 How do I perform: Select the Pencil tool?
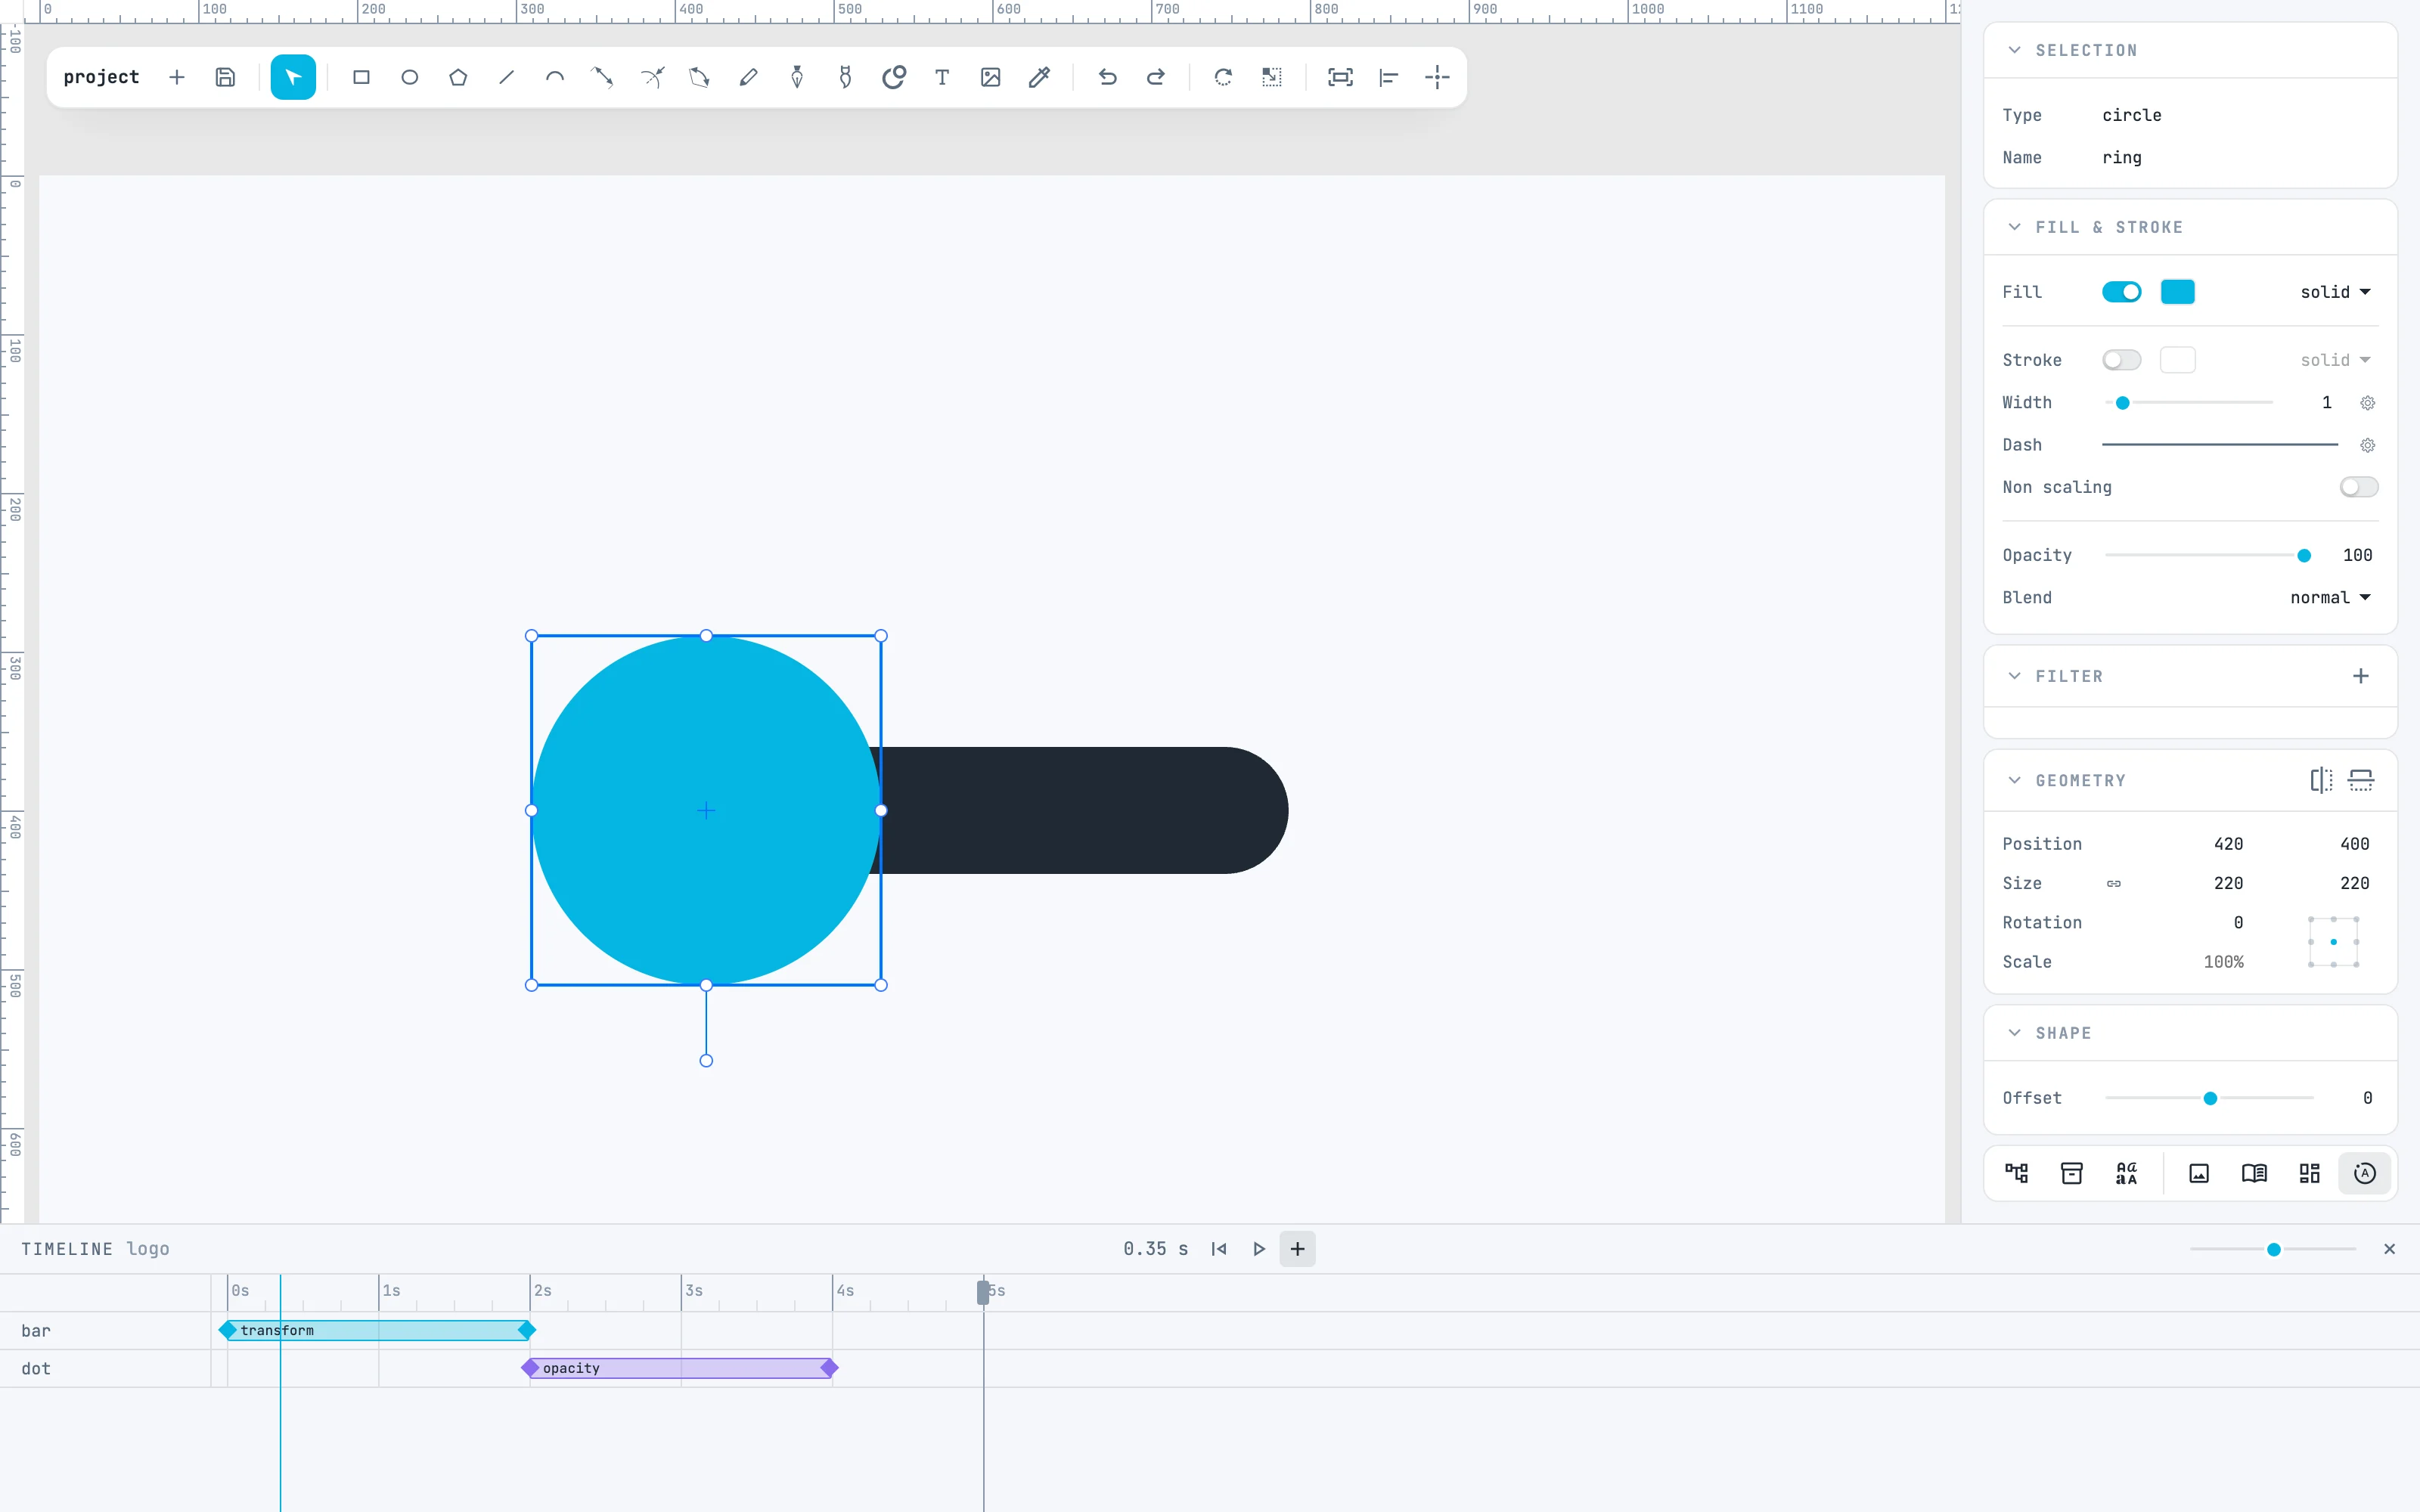[x=748, y=77]
